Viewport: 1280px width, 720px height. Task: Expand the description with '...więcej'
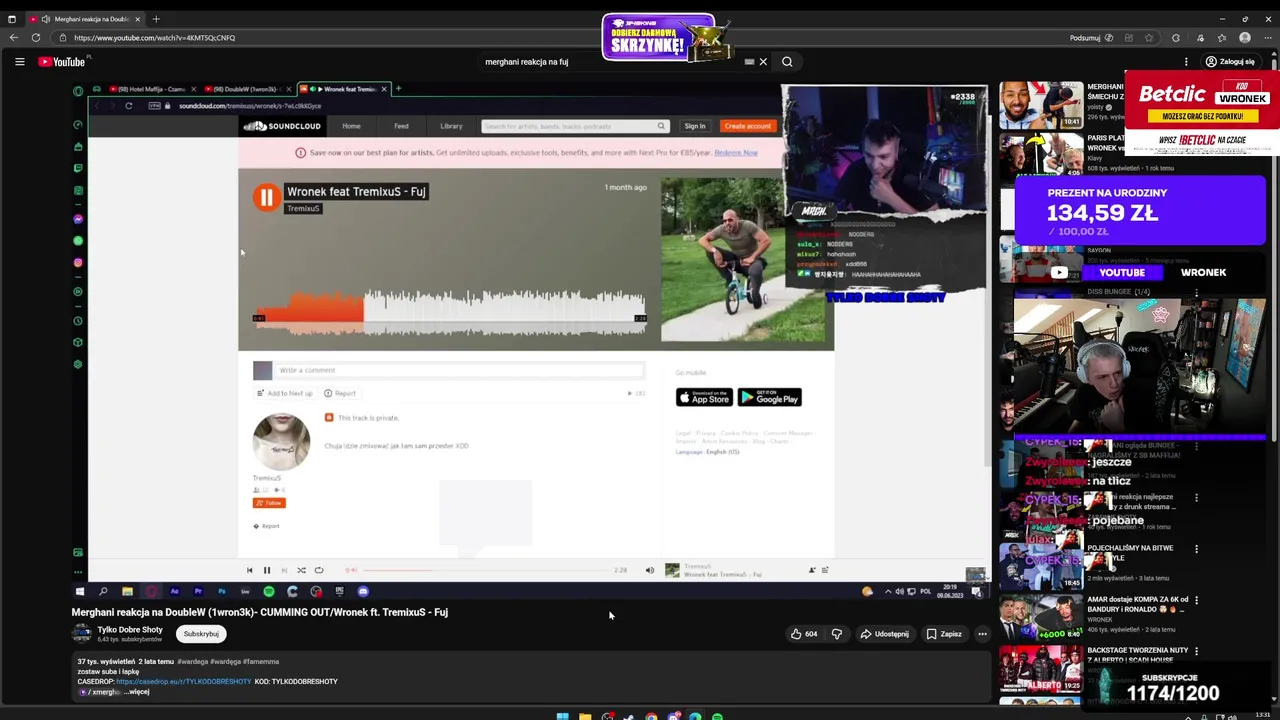pos(135,692)
